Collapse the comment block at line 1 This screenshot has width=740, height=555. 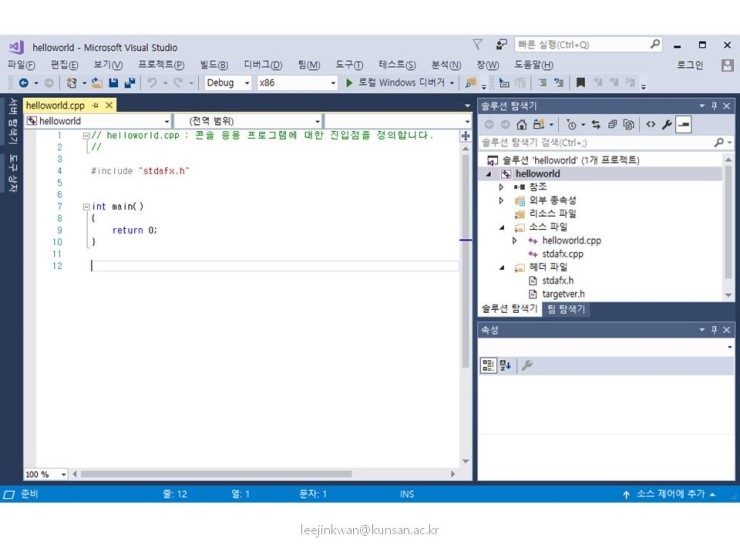coord(86,136)
